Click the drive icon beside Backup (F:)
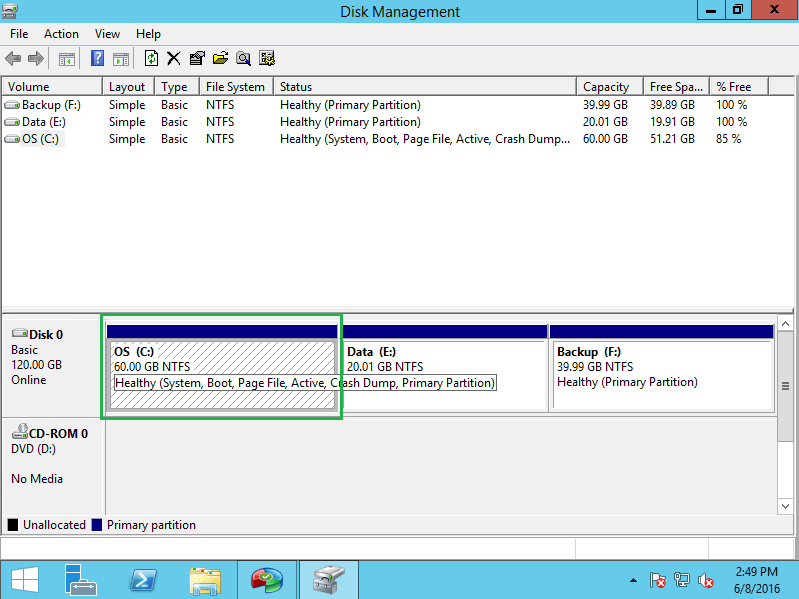The height and width of the screenshot is (599, 799). (x=12, y=105)
